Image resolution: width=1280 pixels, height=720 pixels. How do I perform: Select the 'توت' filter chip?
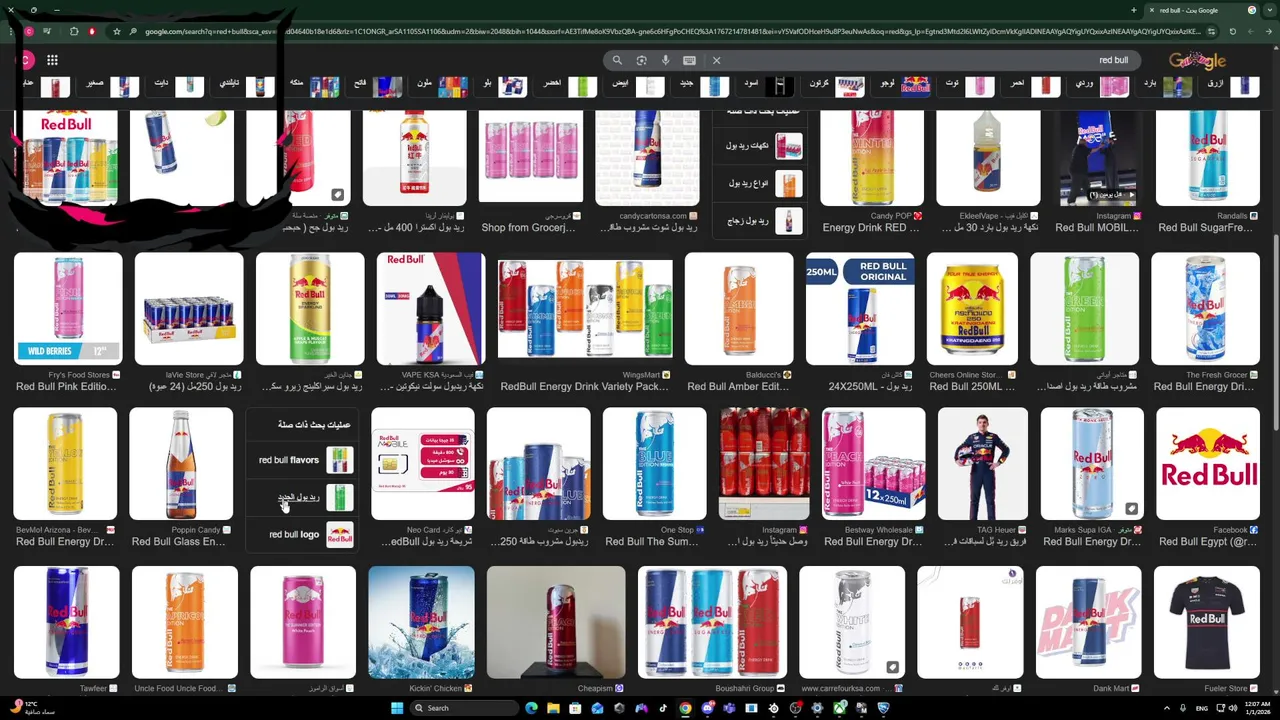pyautogui.click(x=965, y=85)
